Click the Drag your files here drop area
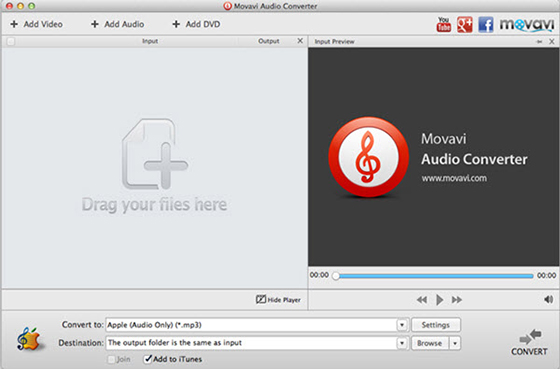 (154, 168)
